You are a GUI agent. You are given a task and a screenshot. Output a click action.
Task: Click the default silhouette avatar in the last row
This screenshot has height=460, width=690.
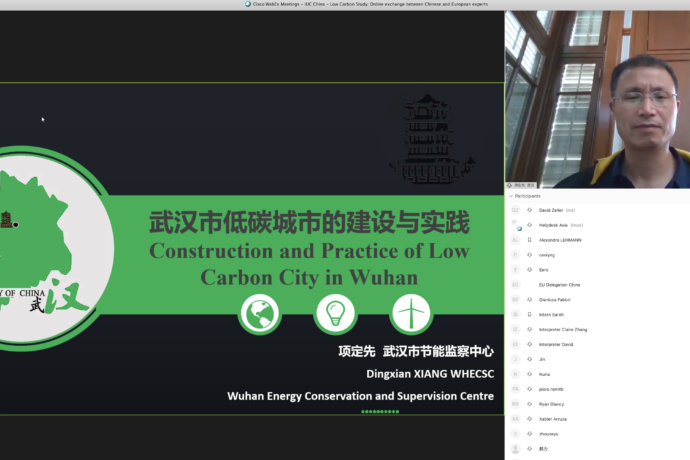515,449
